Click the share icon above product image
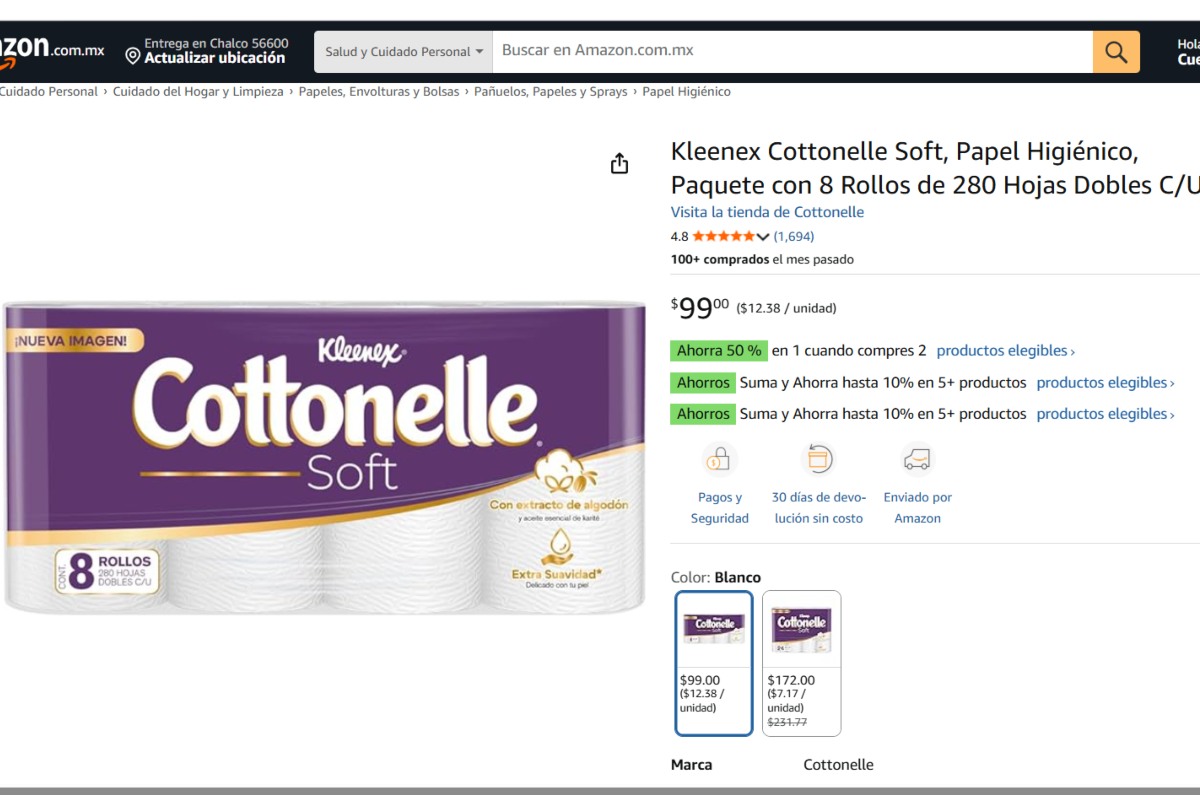 (x=619, y=164)
